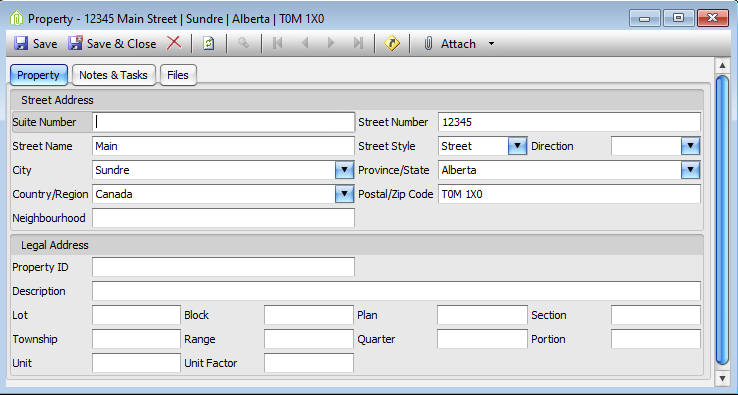Image resolution: width=738 pixels, height=395 pixels.
Task: Click the Property ID text field
Action: click(223, 267)
